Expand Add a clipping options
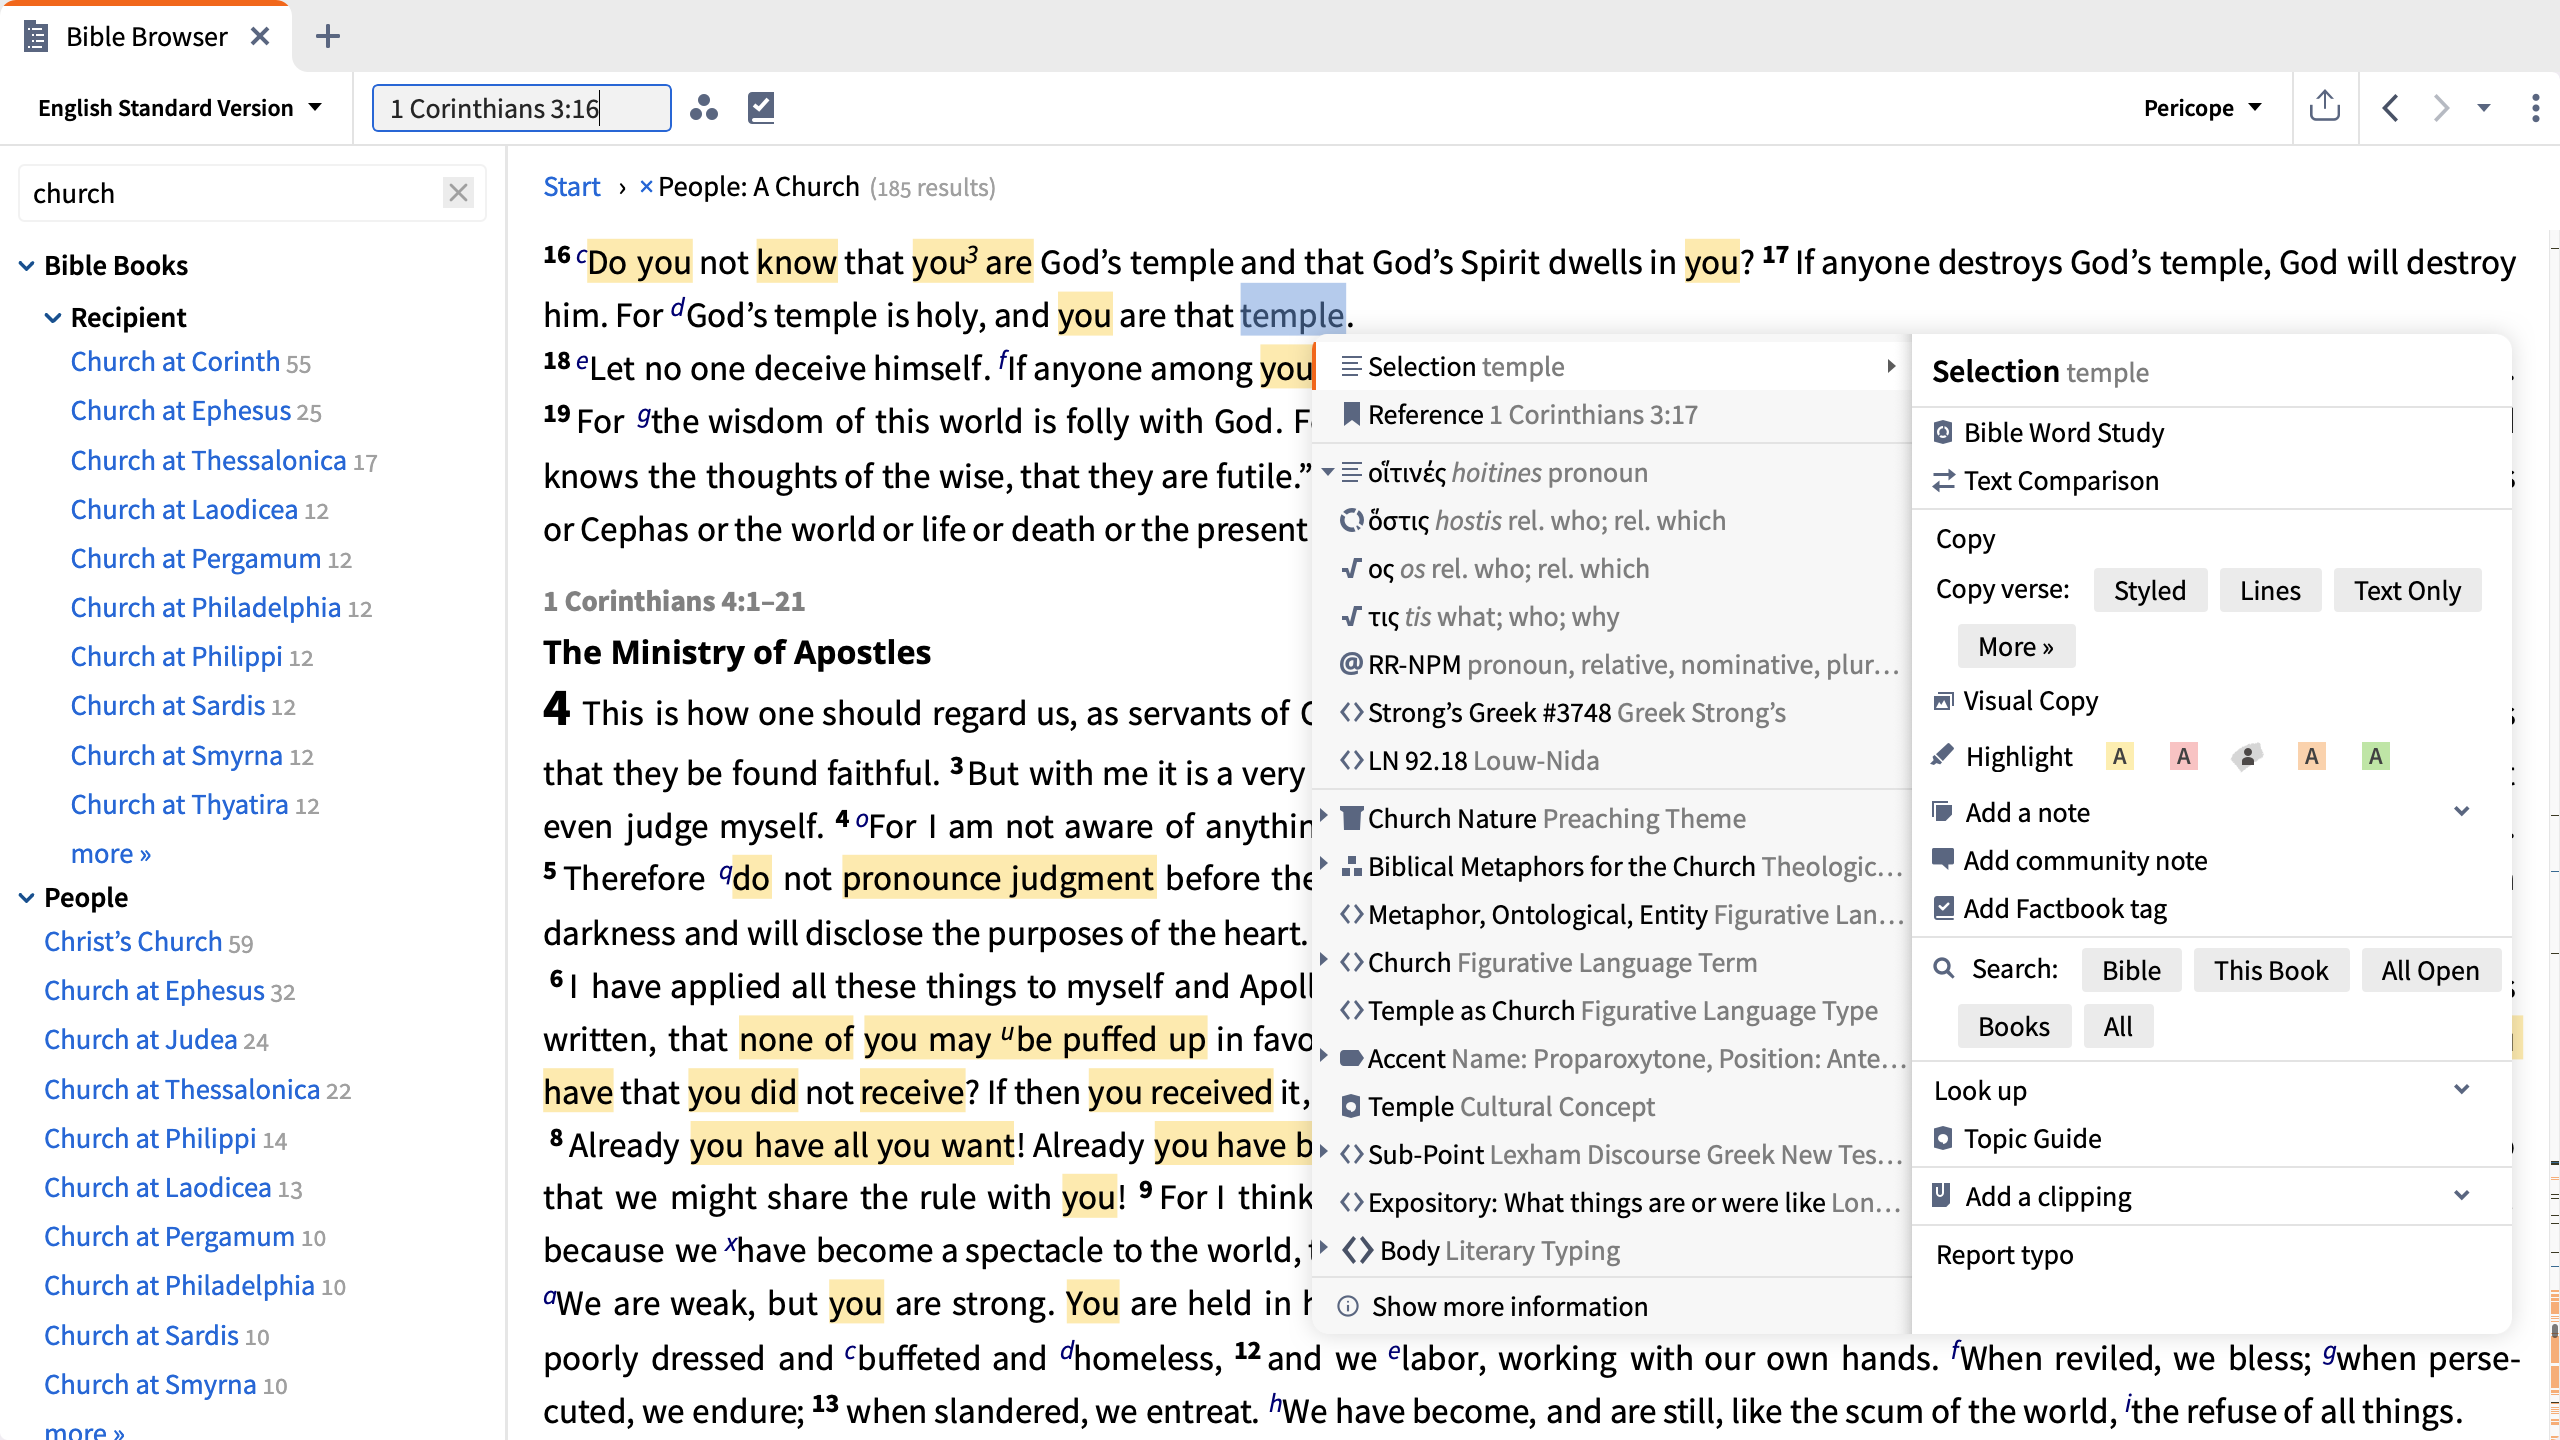 [2461, 1196]
